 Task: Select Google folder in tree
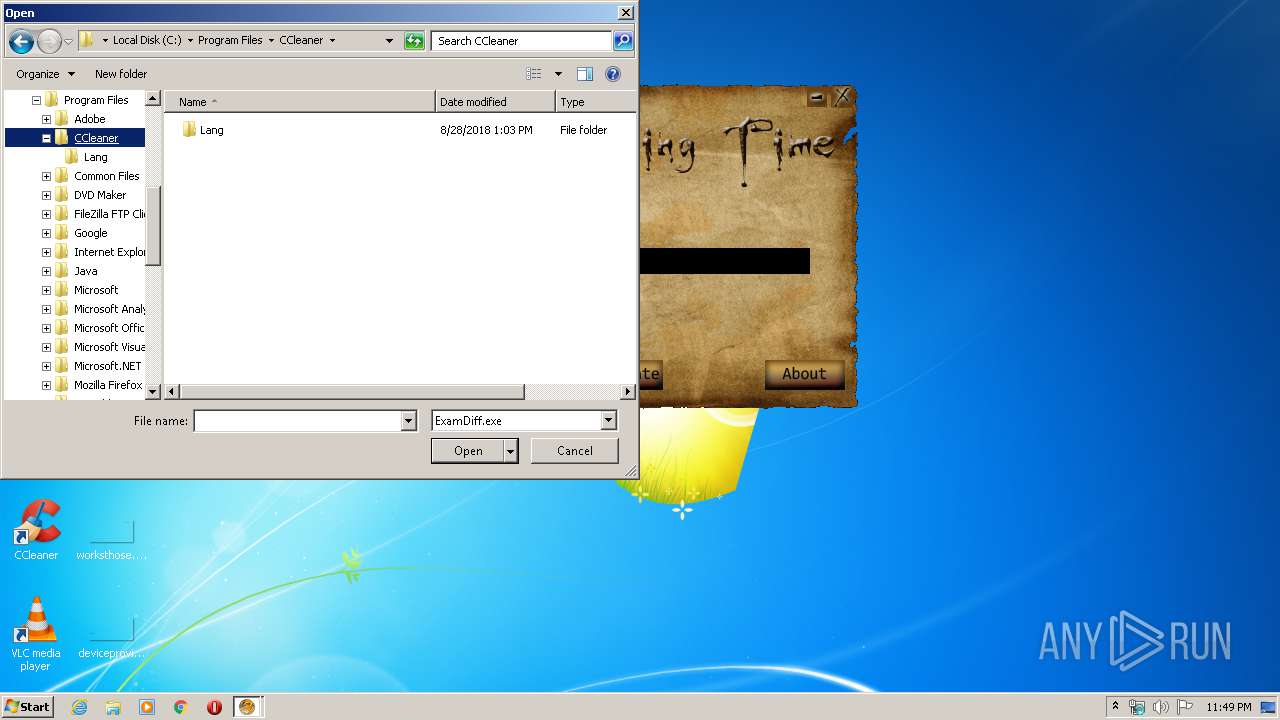click(x=90, y=233)
